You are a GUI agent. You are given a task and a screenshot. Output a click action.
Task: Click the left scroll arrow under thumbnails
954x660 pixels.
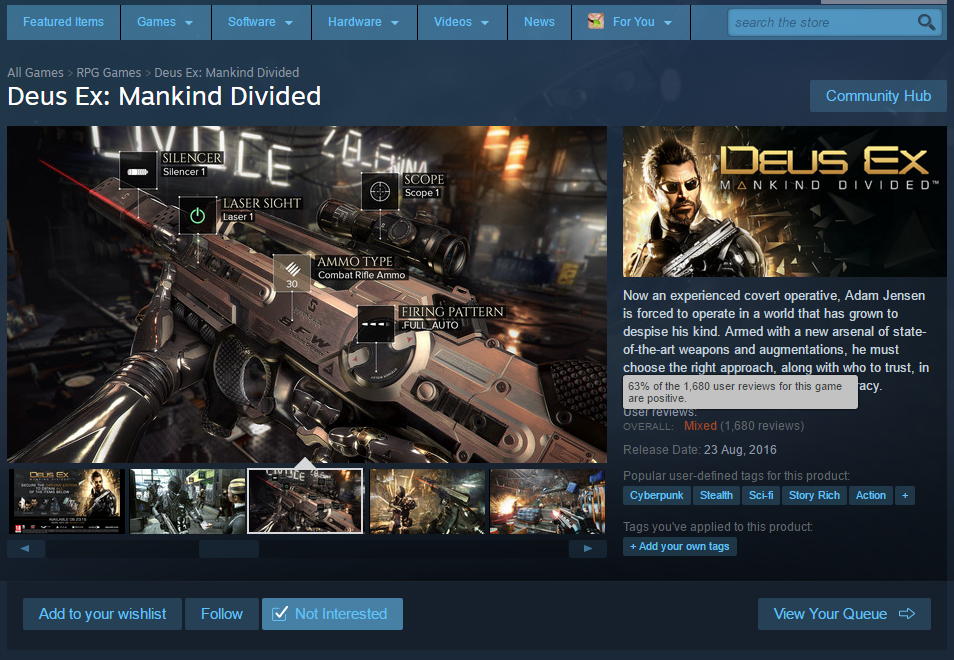click(26, 549)
